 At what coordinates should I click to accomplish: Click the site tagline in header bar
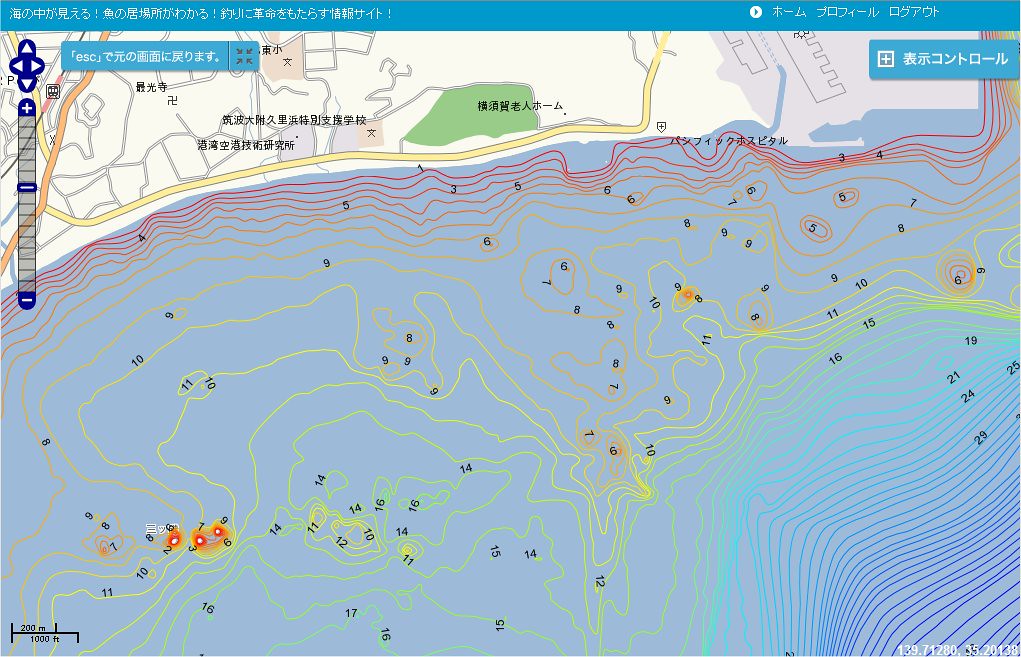(x=201, y=13)
